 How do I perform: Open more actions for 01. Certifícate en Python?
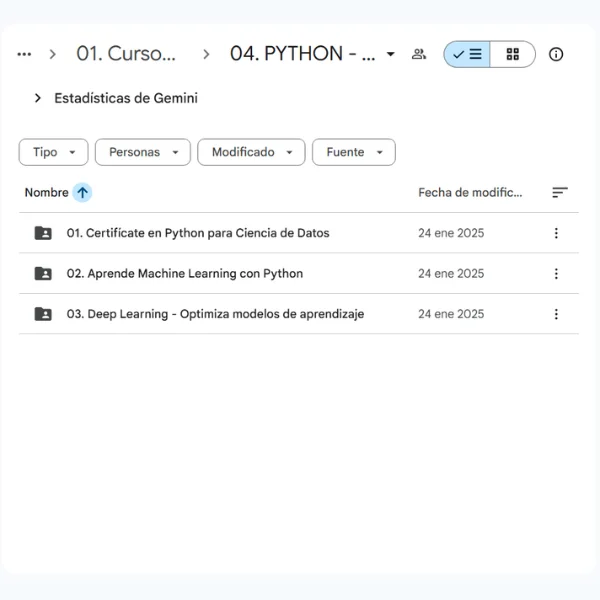tap(556, 233)
